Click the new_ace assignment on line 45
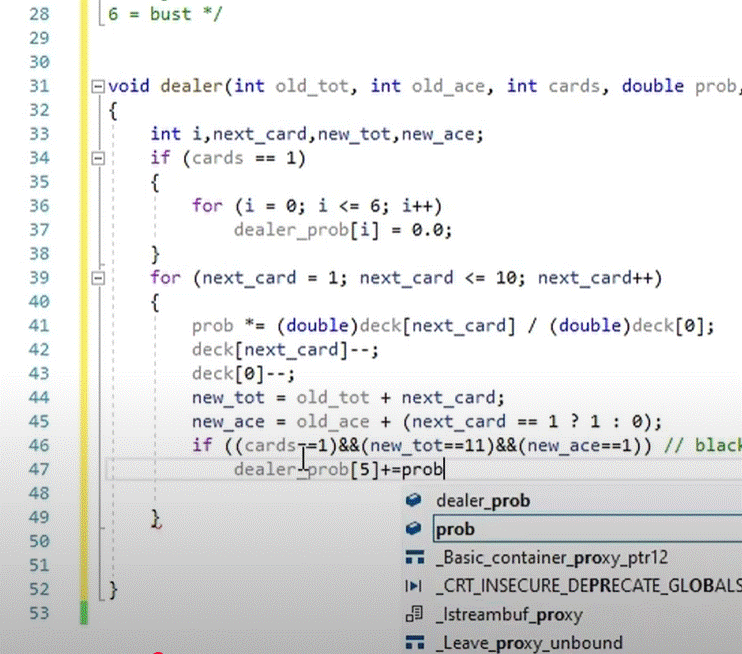Image resolution: width=742 pixels, height=654 pixels. pyautogui.click(x=420, y=421)
